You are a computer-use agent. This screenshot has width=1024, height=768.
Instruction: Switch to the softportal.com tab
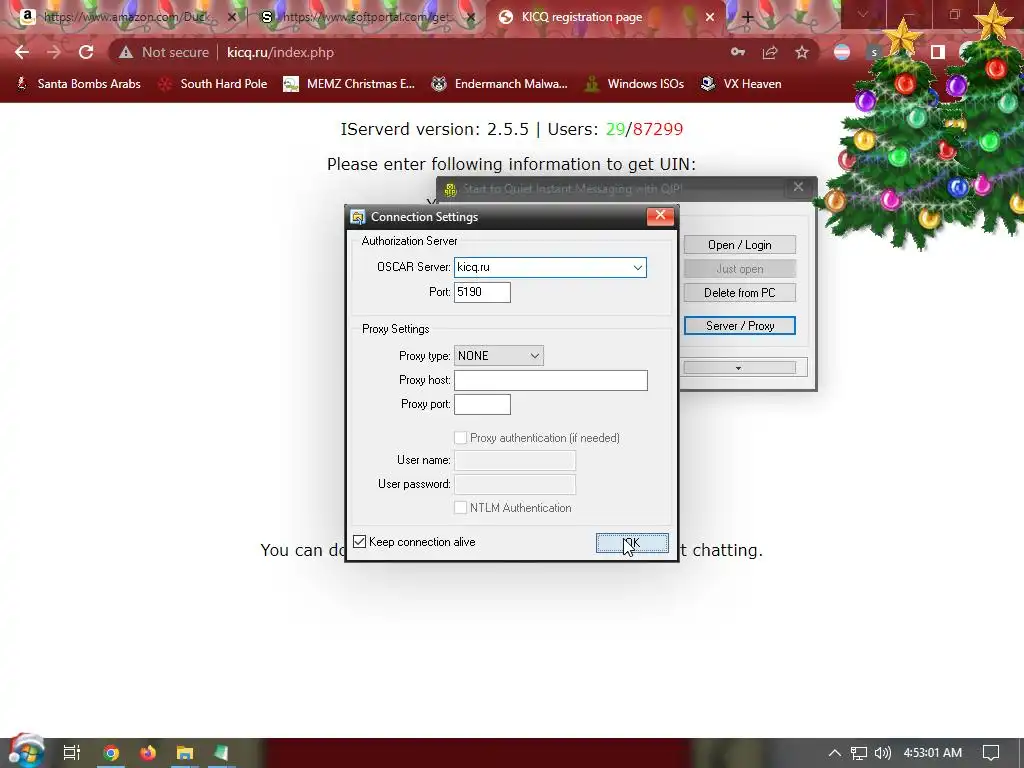tap(366, 18)
